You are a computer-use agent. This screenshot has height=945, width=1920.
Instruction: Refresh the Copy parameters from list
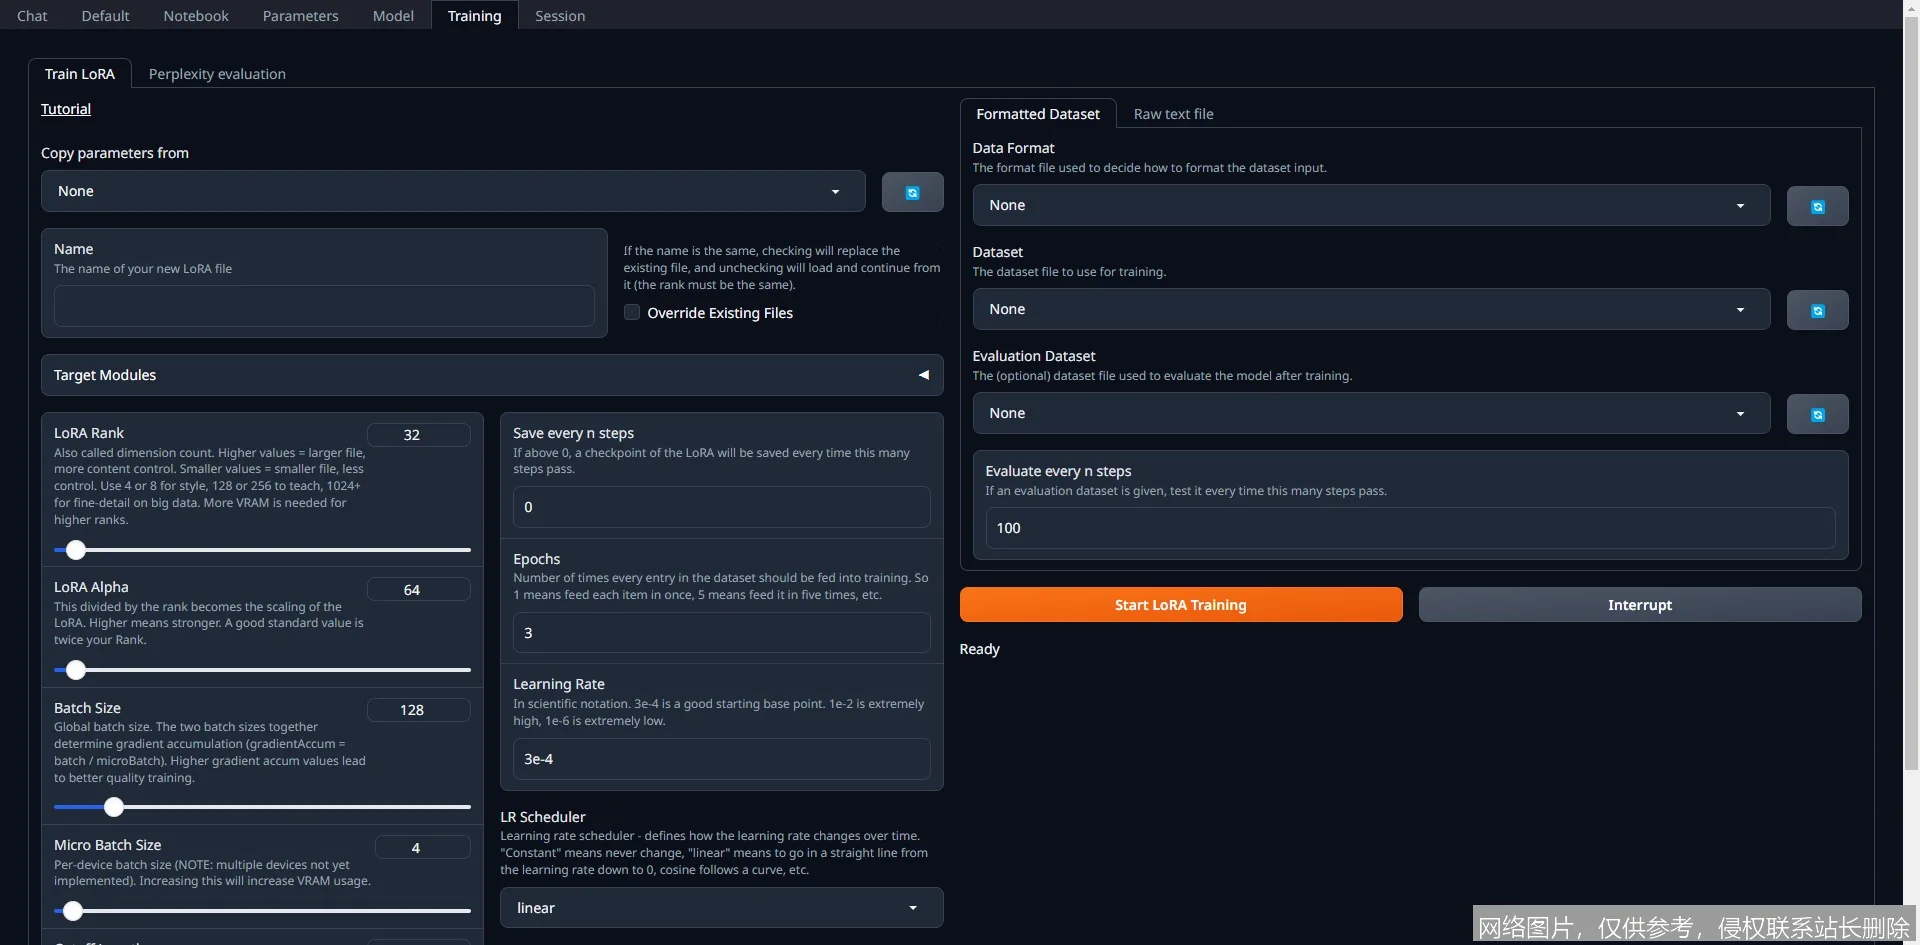click(x=912, y=192)
